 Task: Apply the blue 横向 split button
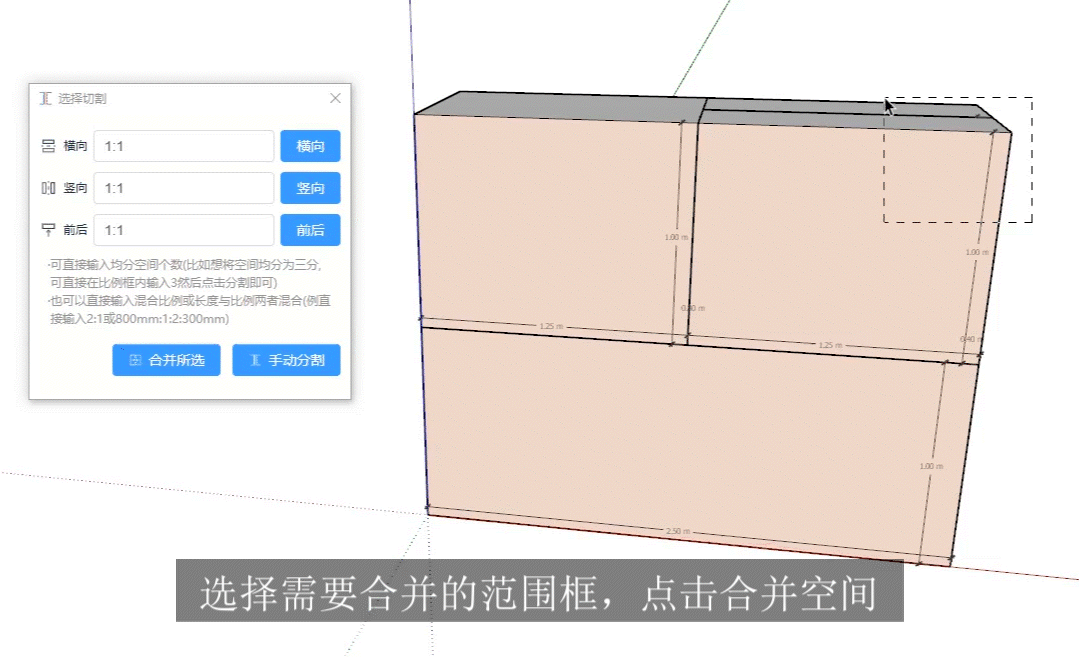(310, 146)
